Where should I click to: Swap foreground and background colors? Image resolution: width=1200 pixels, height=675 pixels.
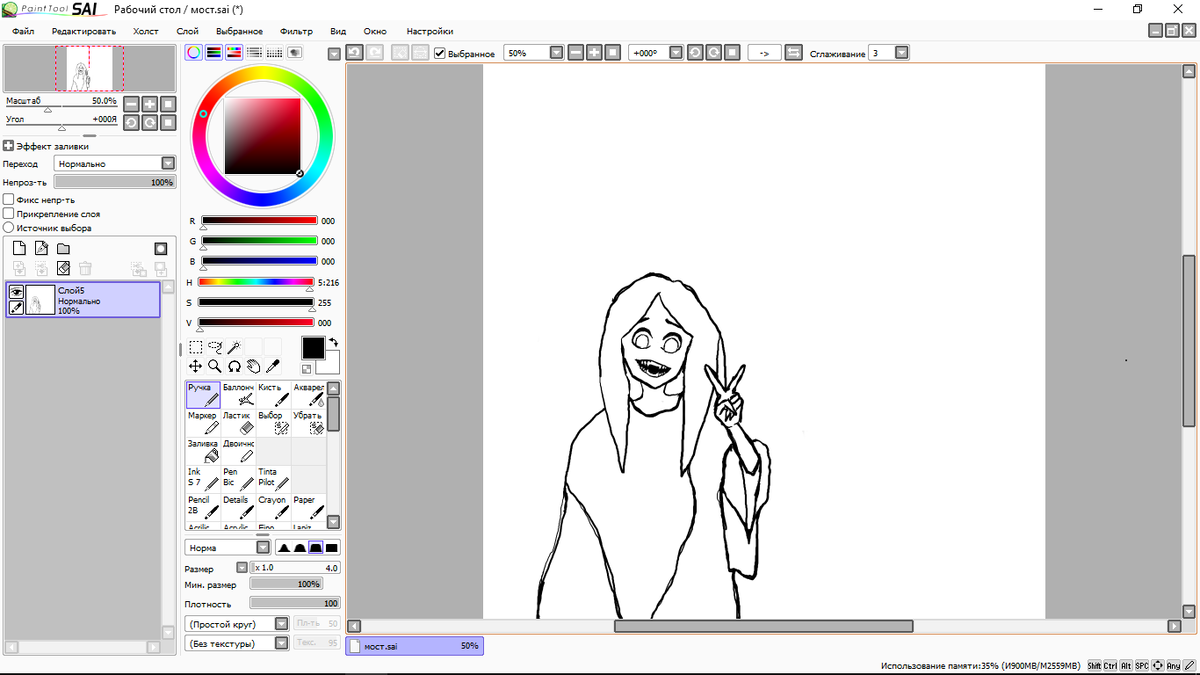(333, 342)
